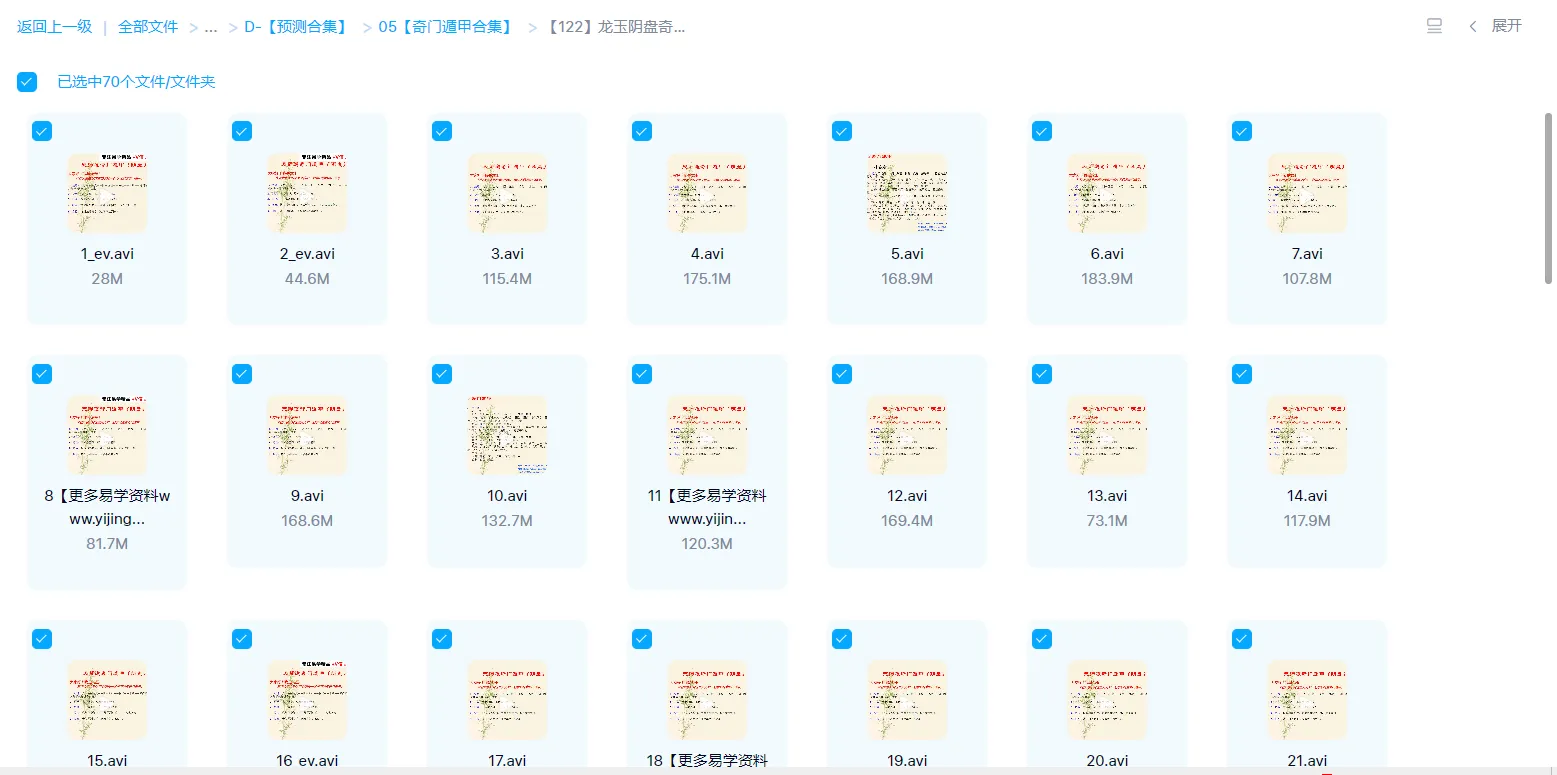Image resolution: width=1557 pixels, height=775 pixels.
Task: Uncheck 14.avi in the file grid
Action: pos(1241,373)
